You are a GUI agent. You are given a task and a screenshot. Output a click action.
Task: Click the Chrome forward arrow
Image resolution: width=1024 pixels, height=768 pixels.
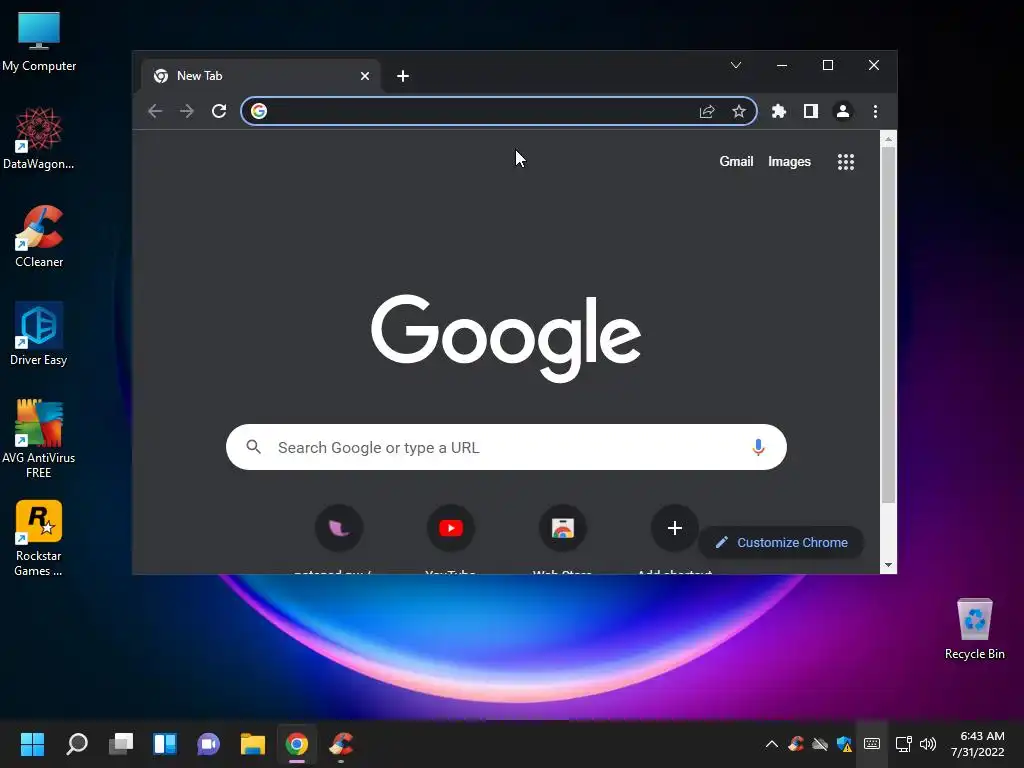(x=187, y=111)
